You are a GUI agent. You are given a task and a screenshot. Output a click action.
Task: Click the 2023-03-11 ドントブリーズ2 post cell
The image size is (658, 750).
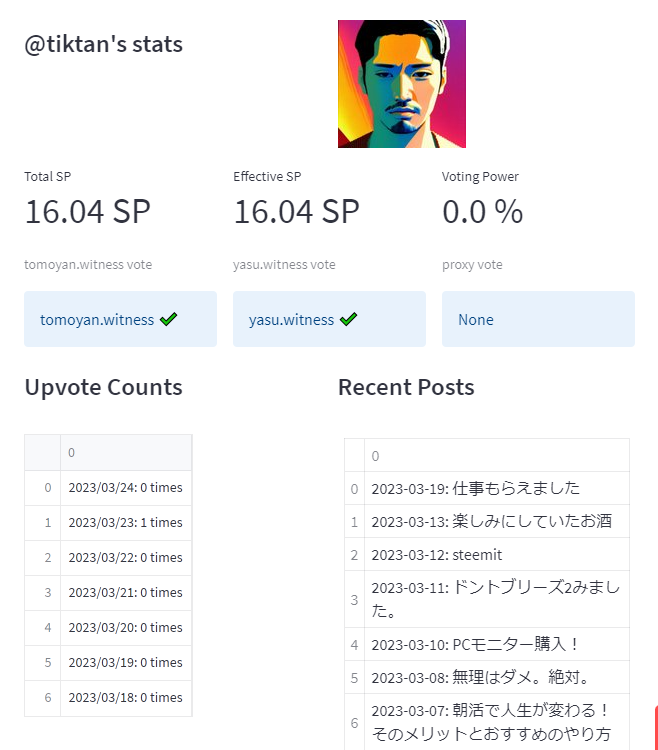tap(496, 599)
